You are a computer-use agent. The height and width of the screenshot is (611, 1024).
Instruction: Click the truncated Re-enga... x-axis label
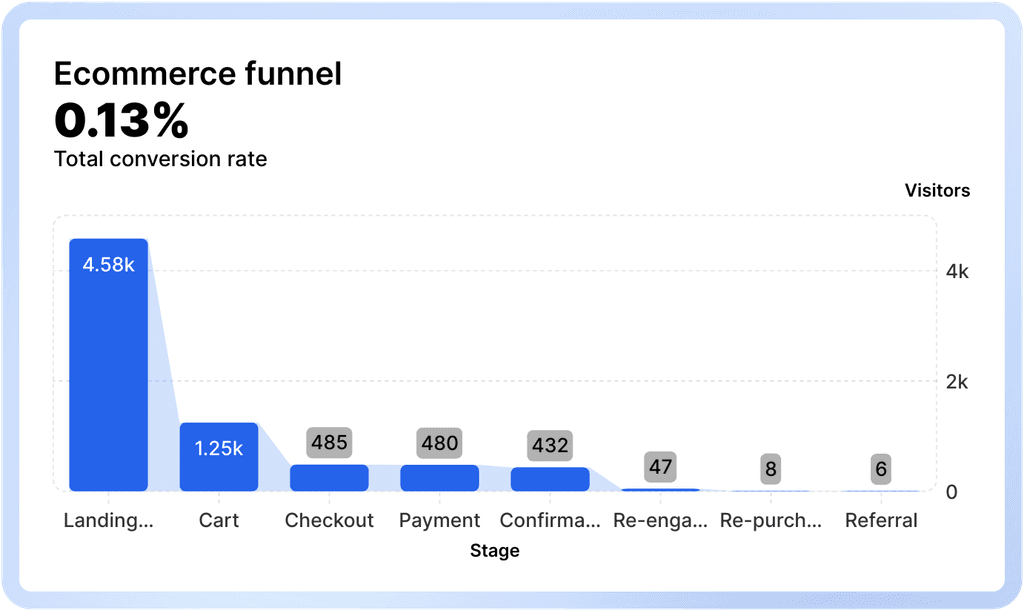point(660,521)
